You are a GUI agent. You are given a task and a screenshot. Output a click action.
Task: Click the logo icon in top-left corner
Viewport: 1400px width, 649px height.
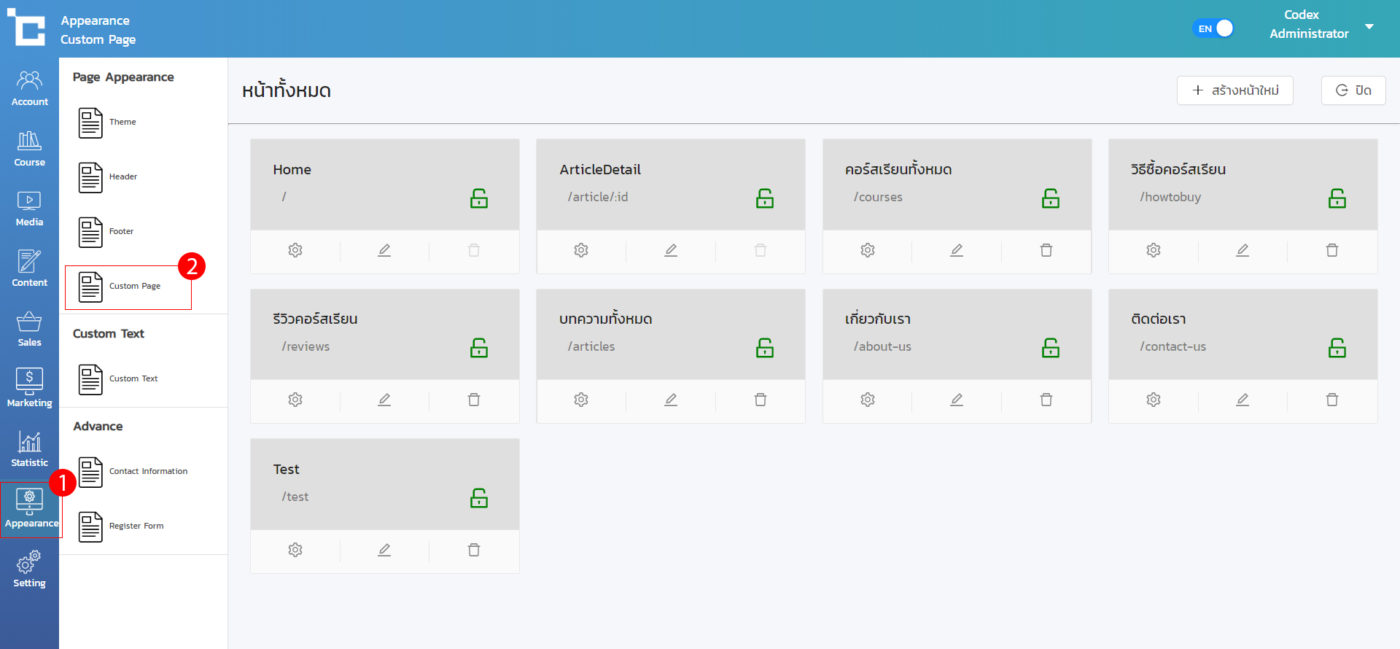(x=26, y=28)
